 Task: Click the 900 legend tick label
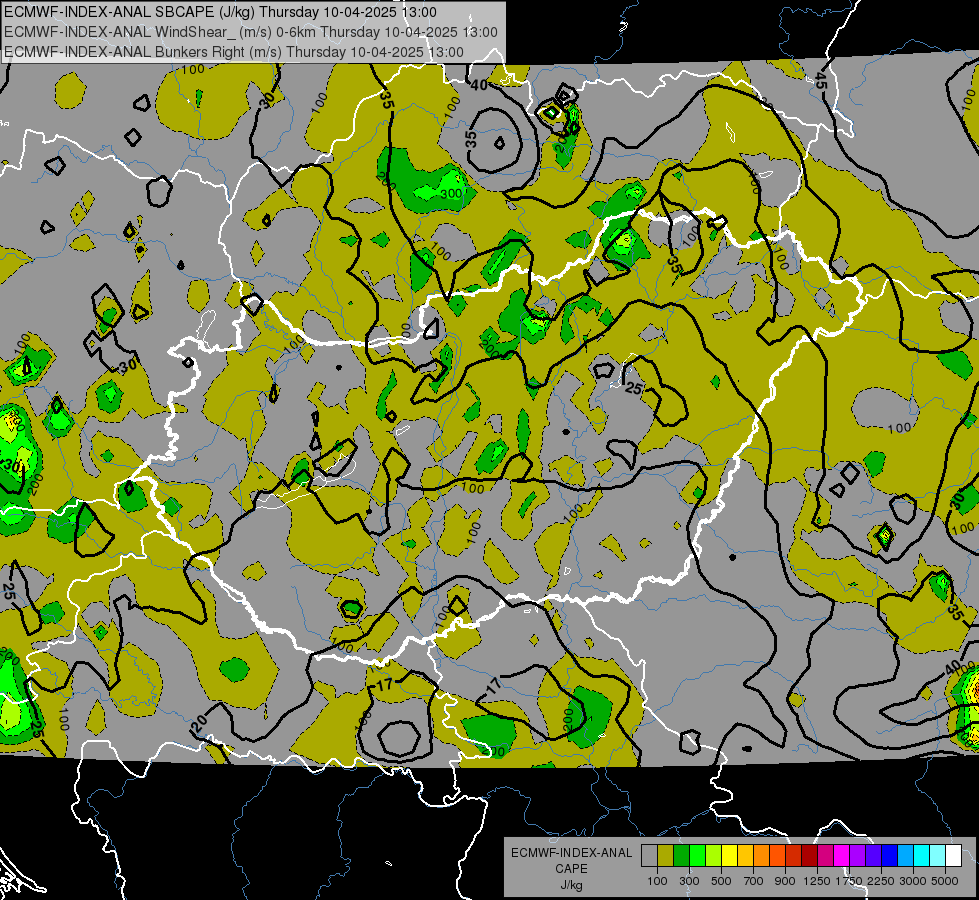(785, 881)
